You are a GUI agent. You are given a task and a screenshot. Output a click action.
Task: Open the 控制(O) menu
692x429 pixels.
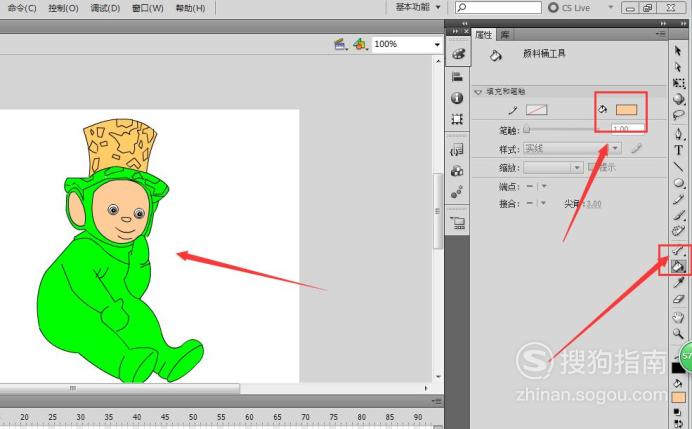coord(63,8)
